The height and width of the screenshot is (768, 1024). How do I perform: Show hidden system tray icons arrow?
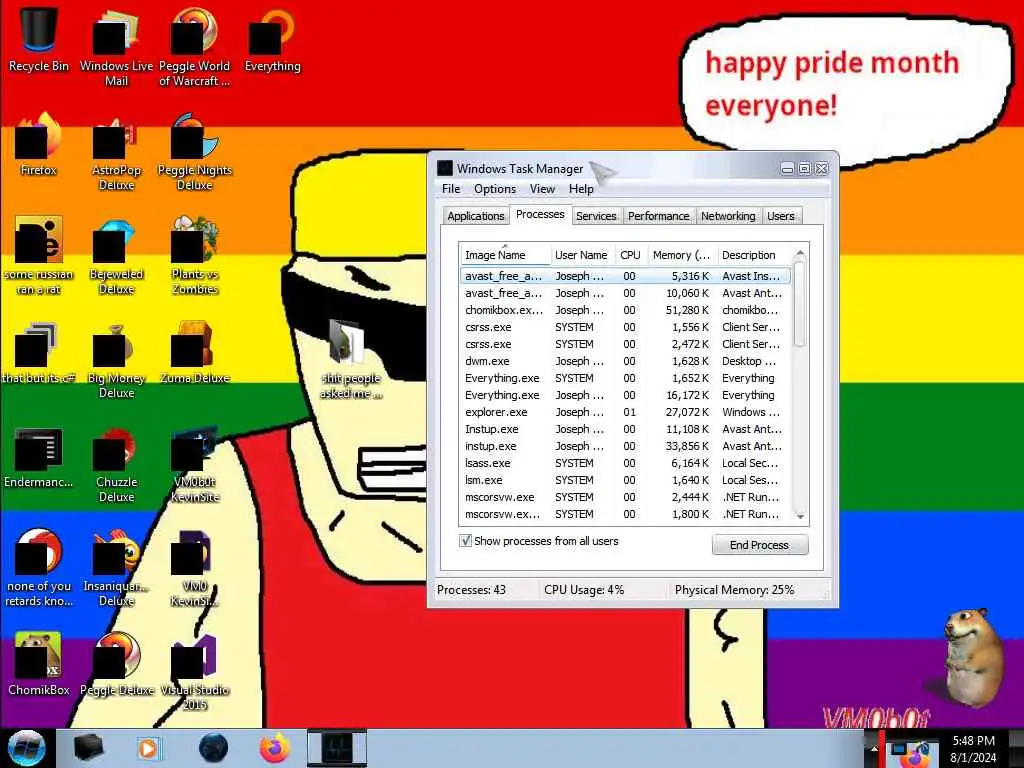(874, 749)
